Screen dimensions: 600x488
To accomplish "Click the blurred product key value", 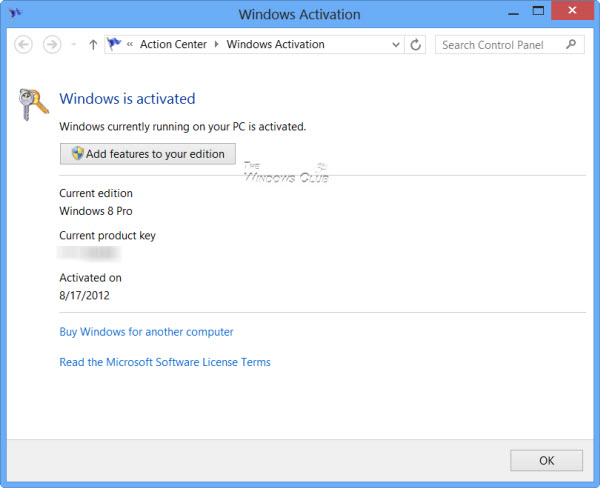I will pyautogui.click(x=88, y=253).
